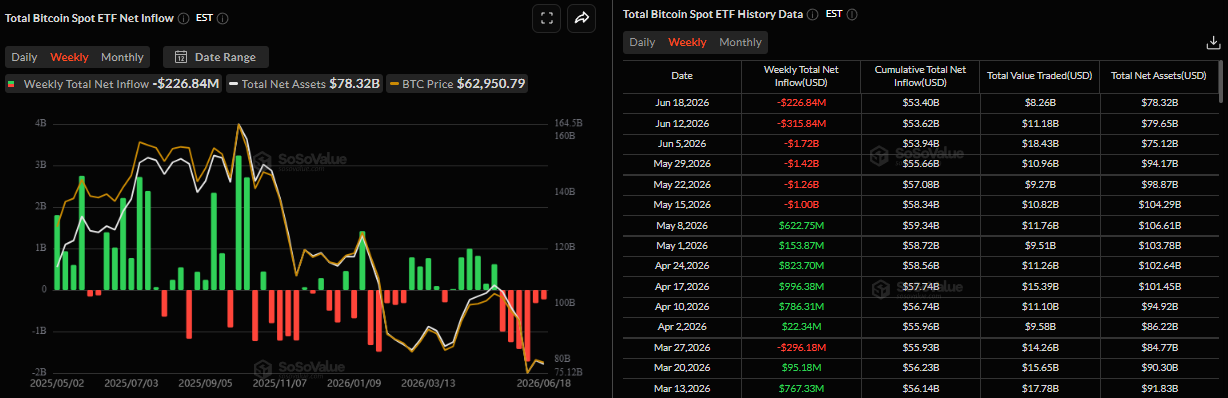
Task: Click info icon beside History Data title
Action: click(812, 15)
